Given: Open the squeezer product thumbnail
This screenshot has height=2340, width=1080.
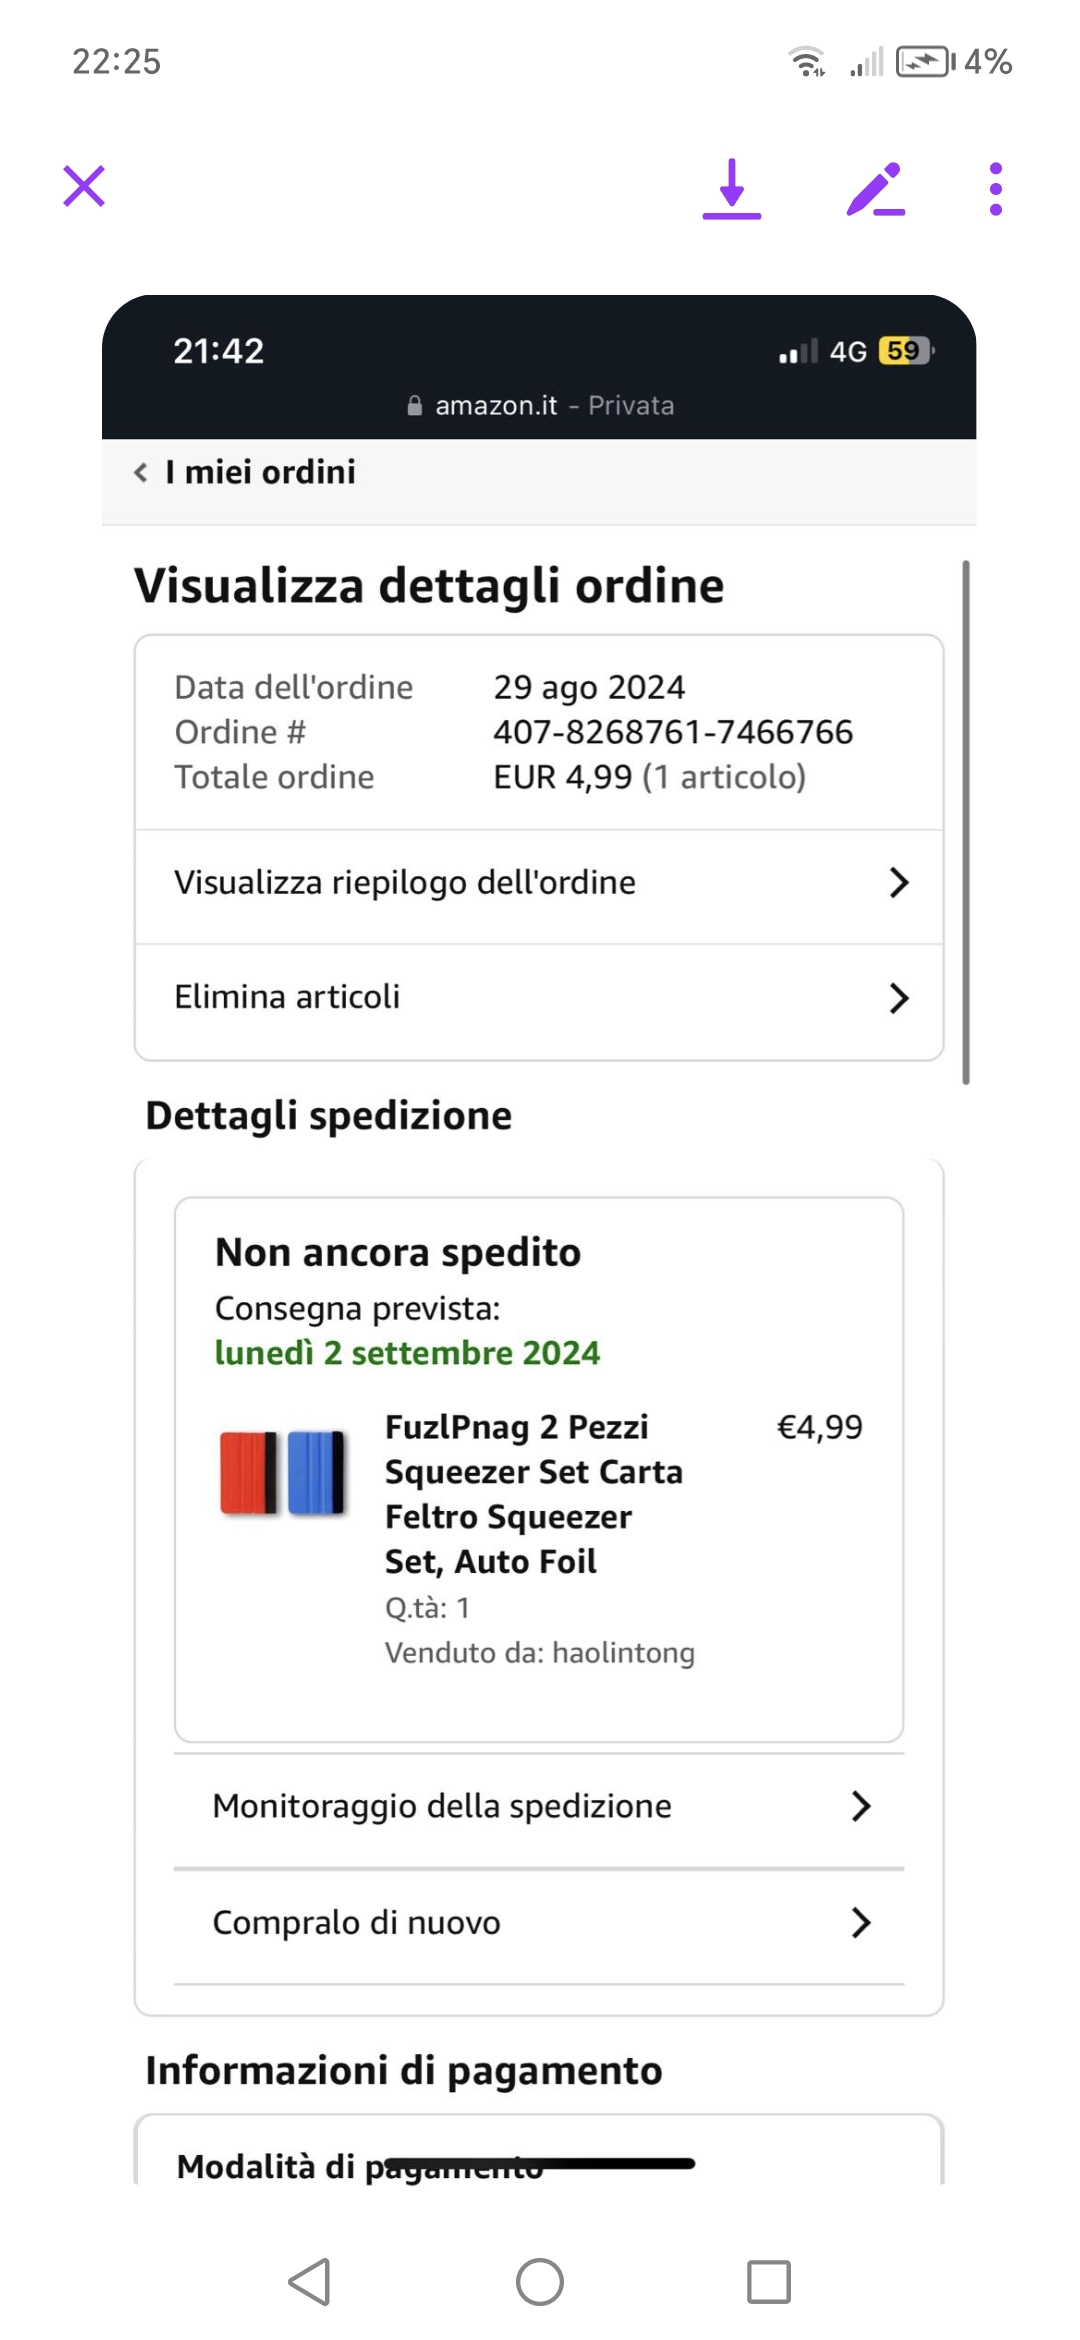Looking at the screenshot, I should coord(282,1473).
